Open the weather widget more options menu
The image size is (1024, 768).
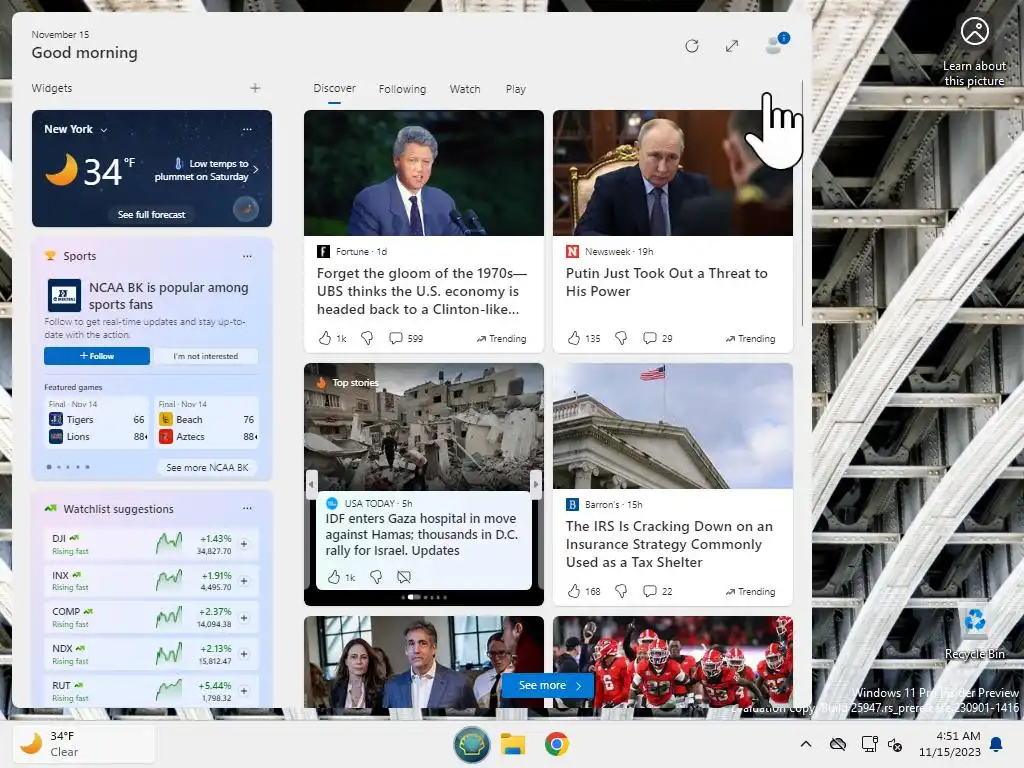pyautogui.click(x=248, y=129)
